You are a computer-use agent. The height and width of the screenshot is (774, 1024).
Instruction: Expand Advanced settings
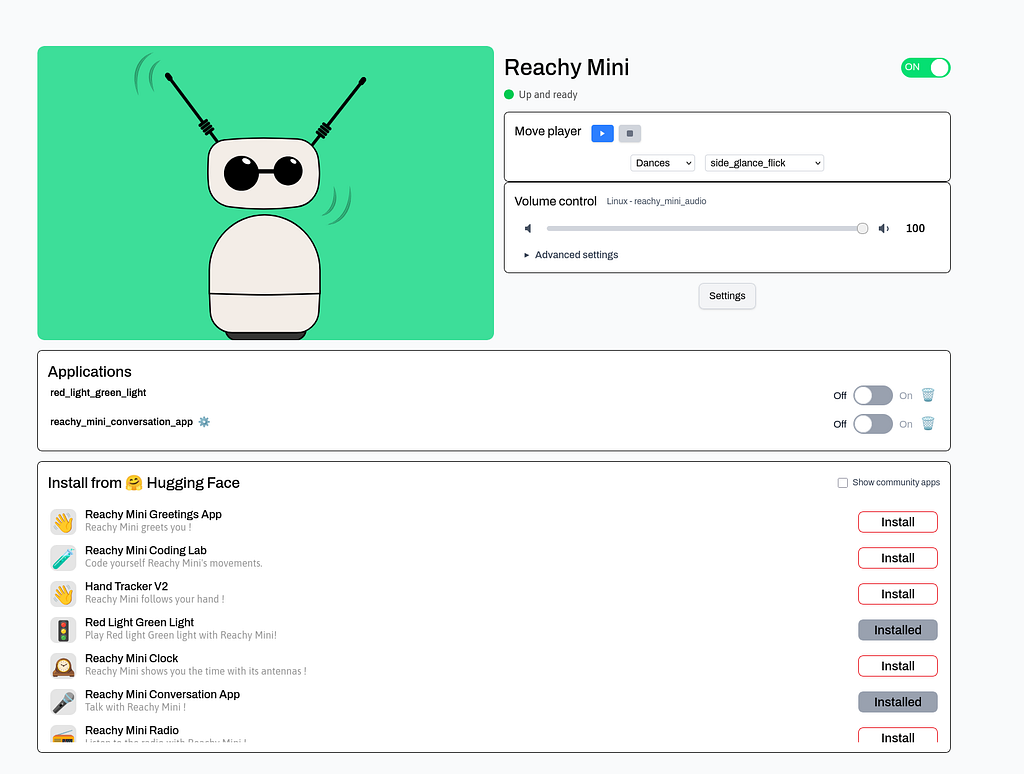pyautogui.click(x=571, y=255)
